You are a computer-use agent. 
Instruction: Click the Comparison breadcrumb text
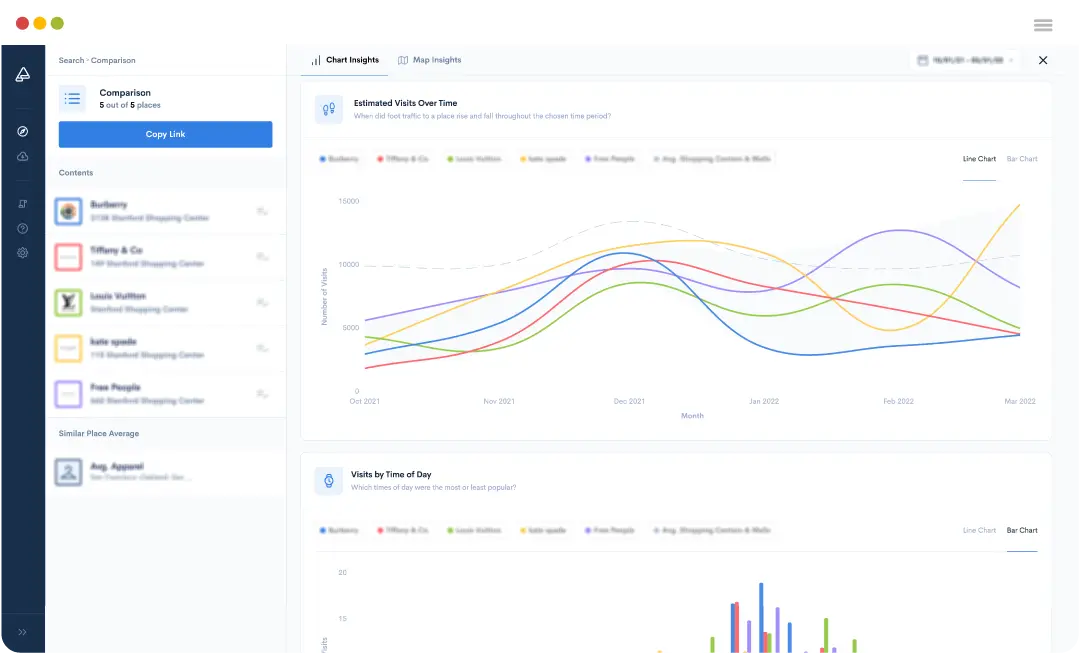(113, 61)
